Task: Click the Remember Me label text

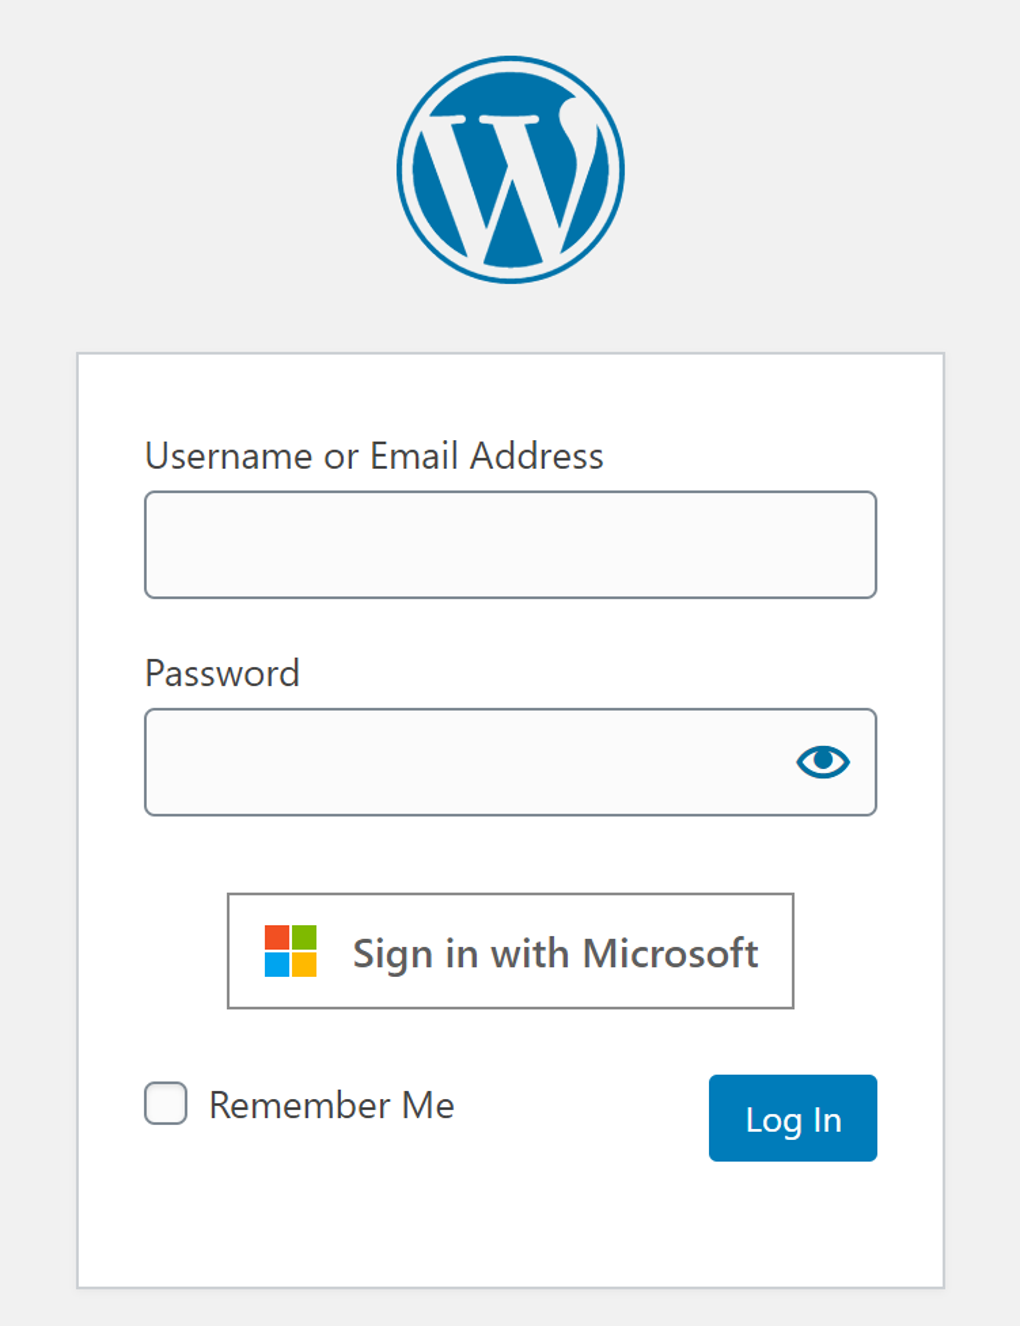Action: [x=330, y=1104]
